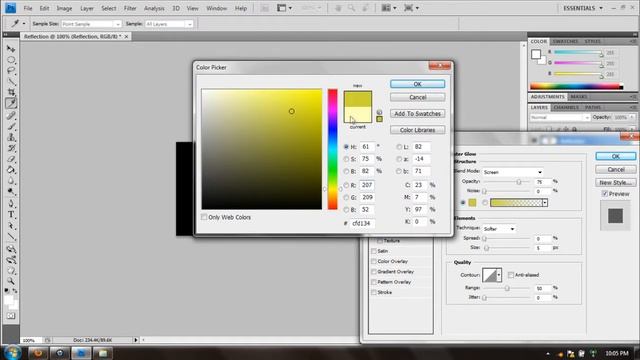Open Blend Mode Screen dropdown
The height and width of the screenshot is (360, 640).
coord(513,172)
